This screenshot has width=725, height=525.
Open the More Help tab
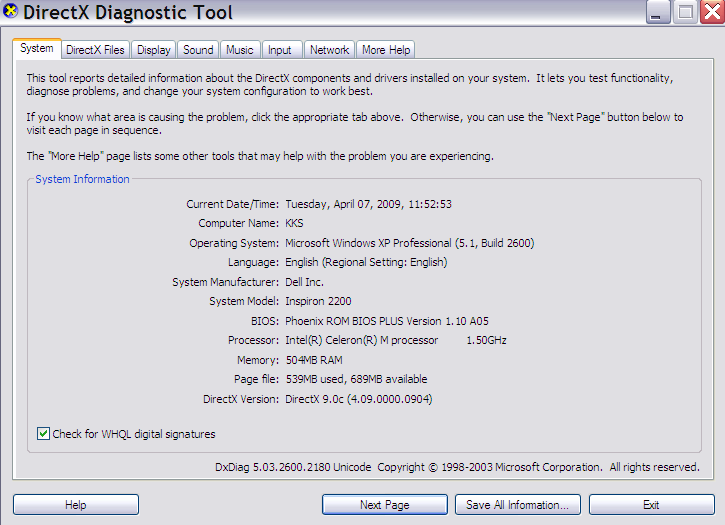click(385, 50)
